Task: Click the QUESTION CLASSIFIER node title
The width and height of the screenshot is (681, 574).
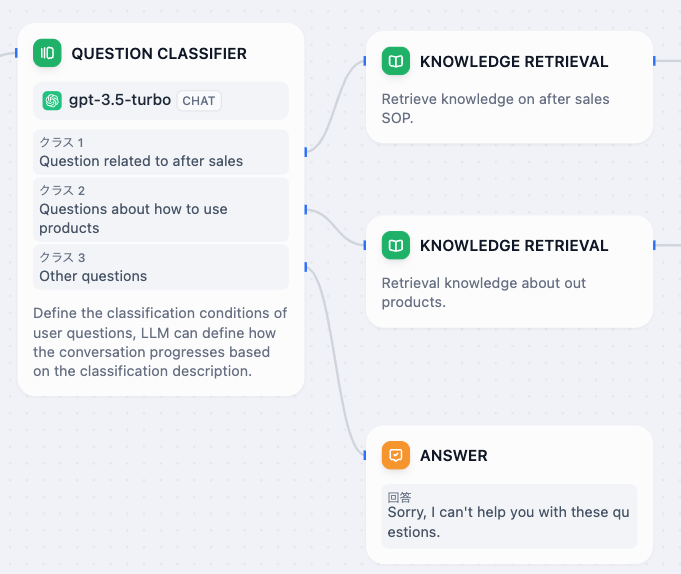Action: click(x=159, y=53)
